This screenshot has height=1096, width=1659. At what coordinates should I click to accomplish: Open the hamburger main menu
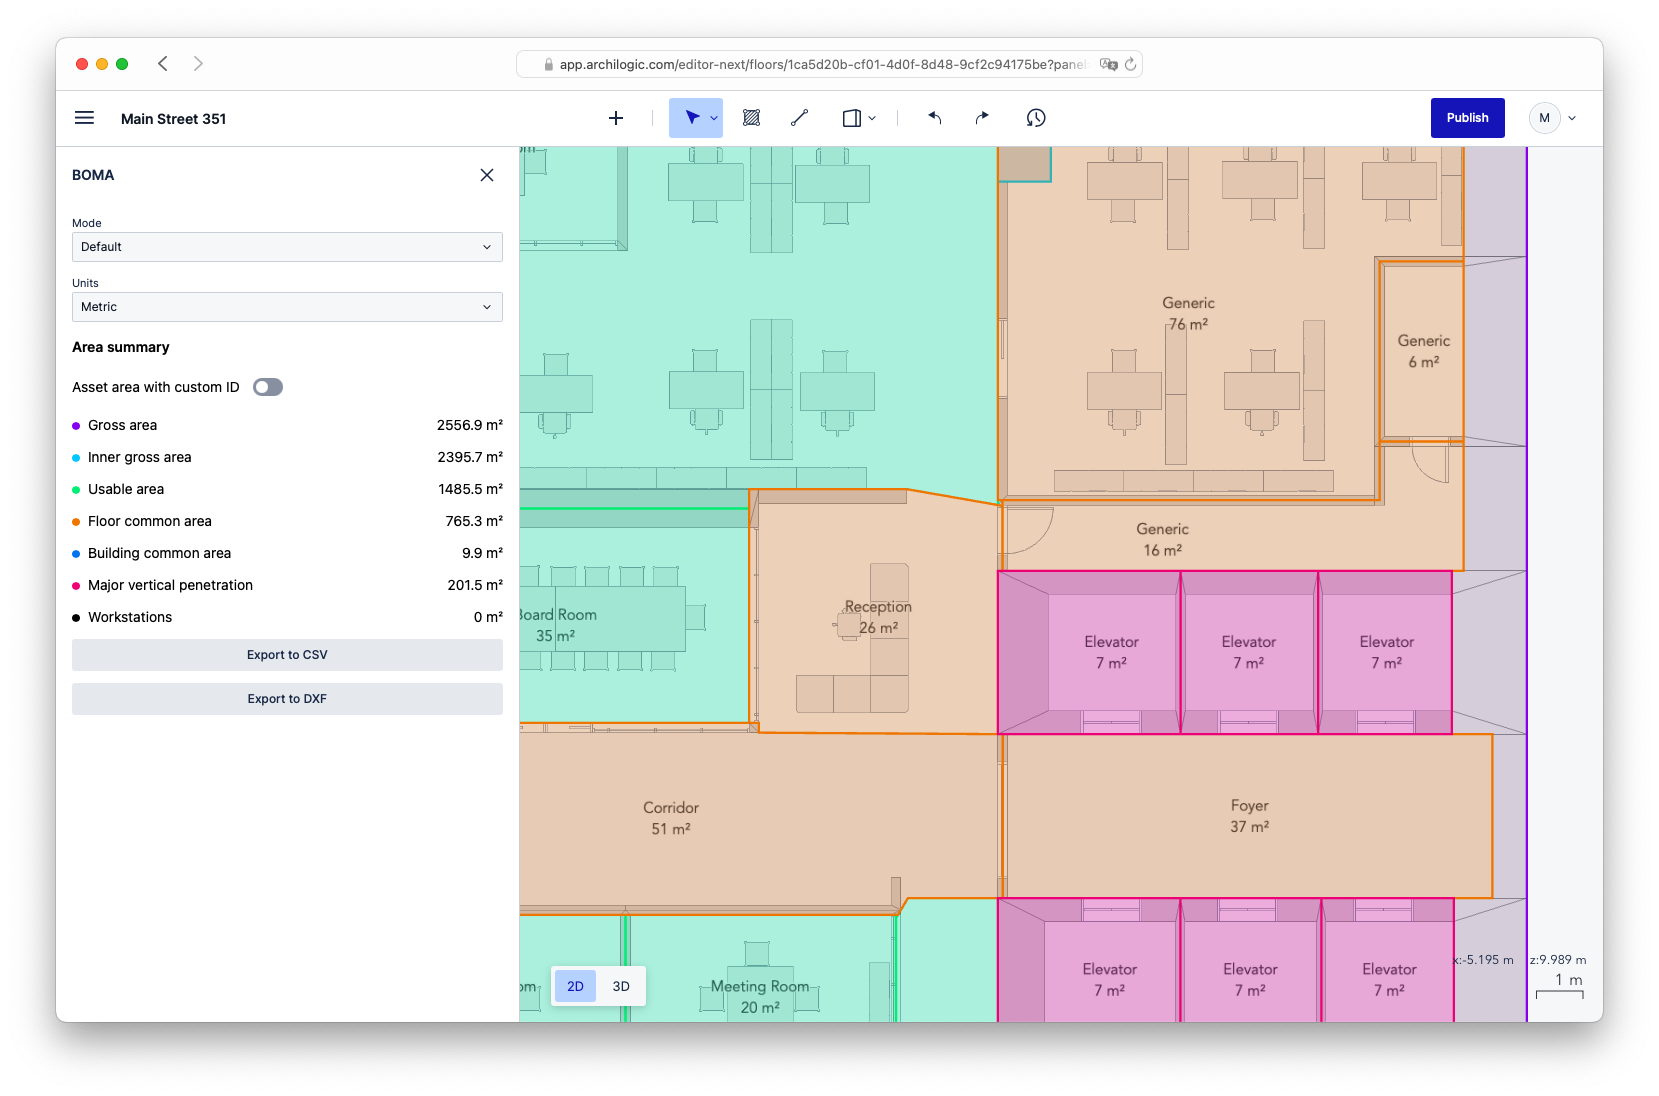(x=85, y=118)
